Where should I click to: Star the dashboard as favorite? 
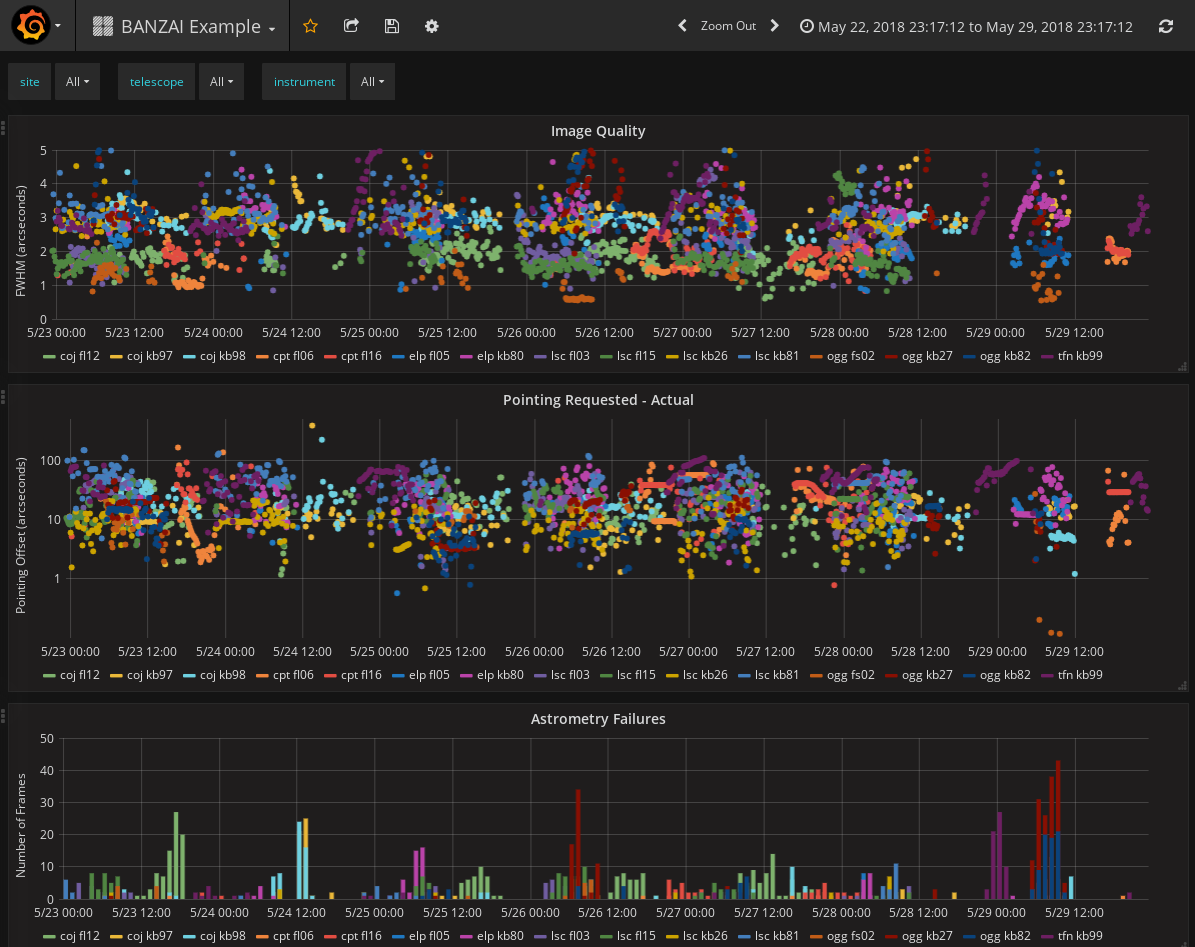(310, 26)
